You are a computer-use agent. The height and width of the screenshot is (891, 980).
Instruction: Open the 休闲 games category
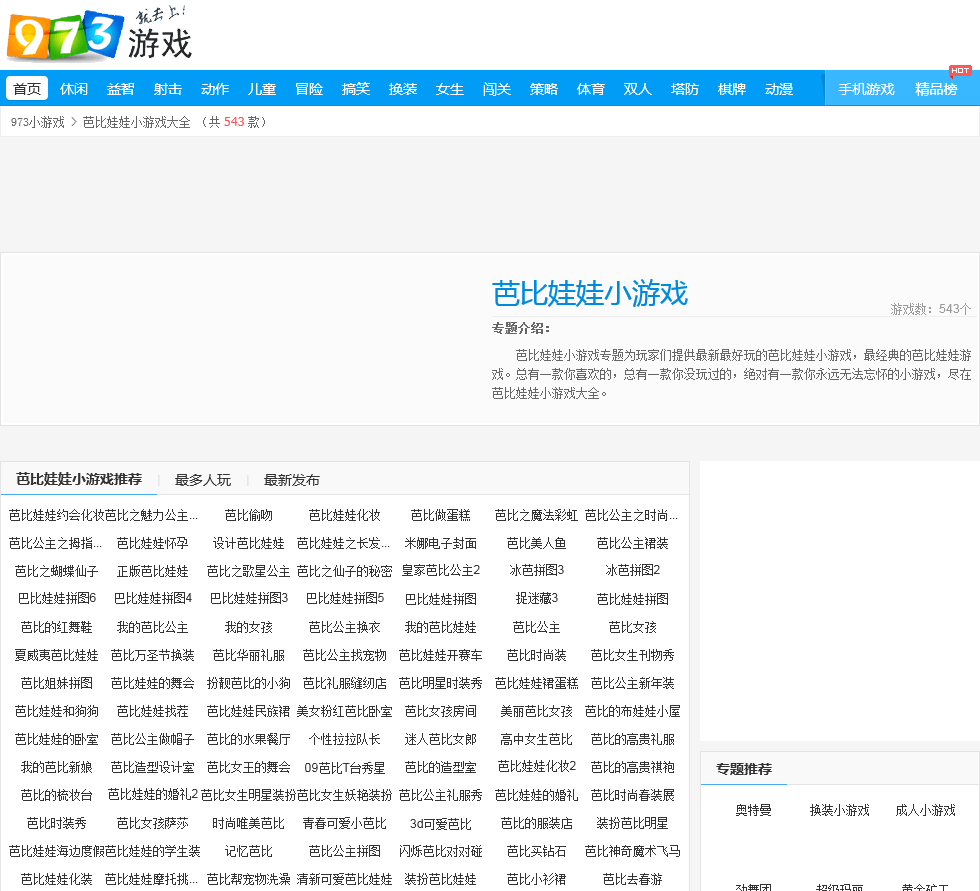[x=74, y=89]
